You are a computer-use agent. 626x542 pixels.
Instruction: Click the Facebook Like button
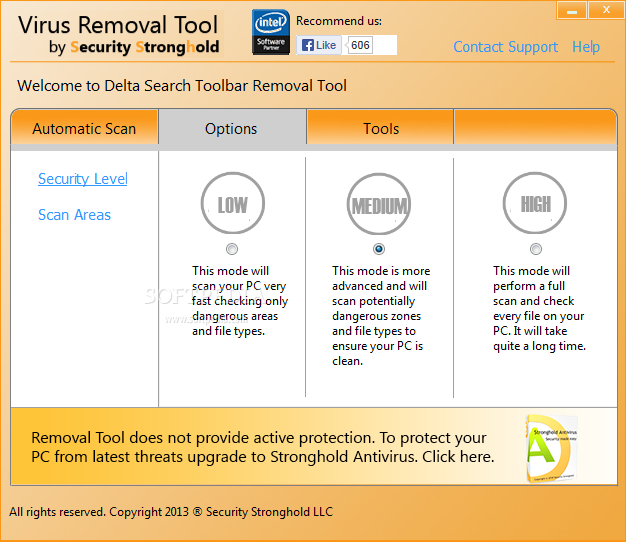319,45
